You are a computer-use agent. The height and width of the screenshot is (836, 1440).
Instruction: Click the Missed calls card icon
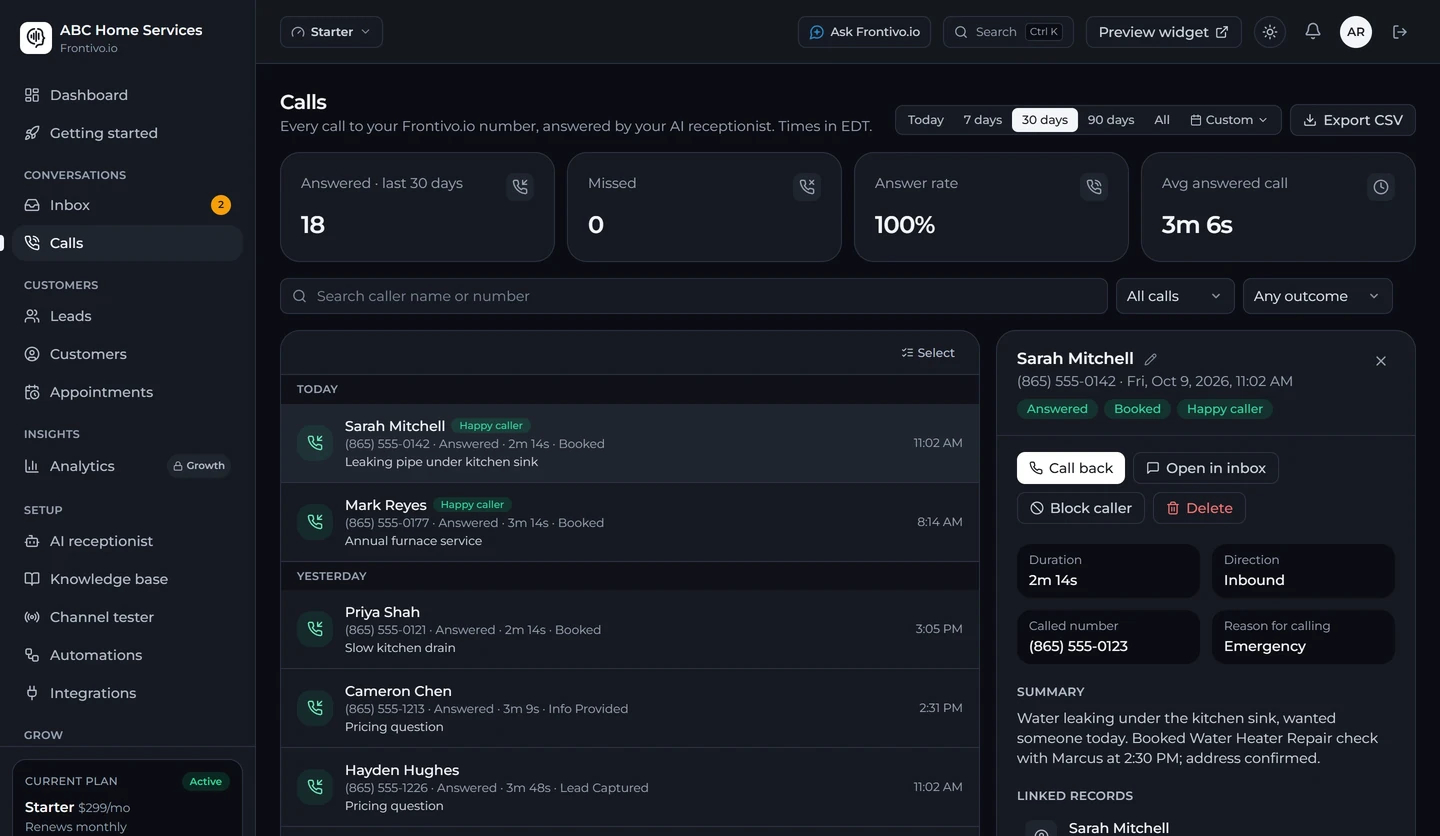(807, 186)
